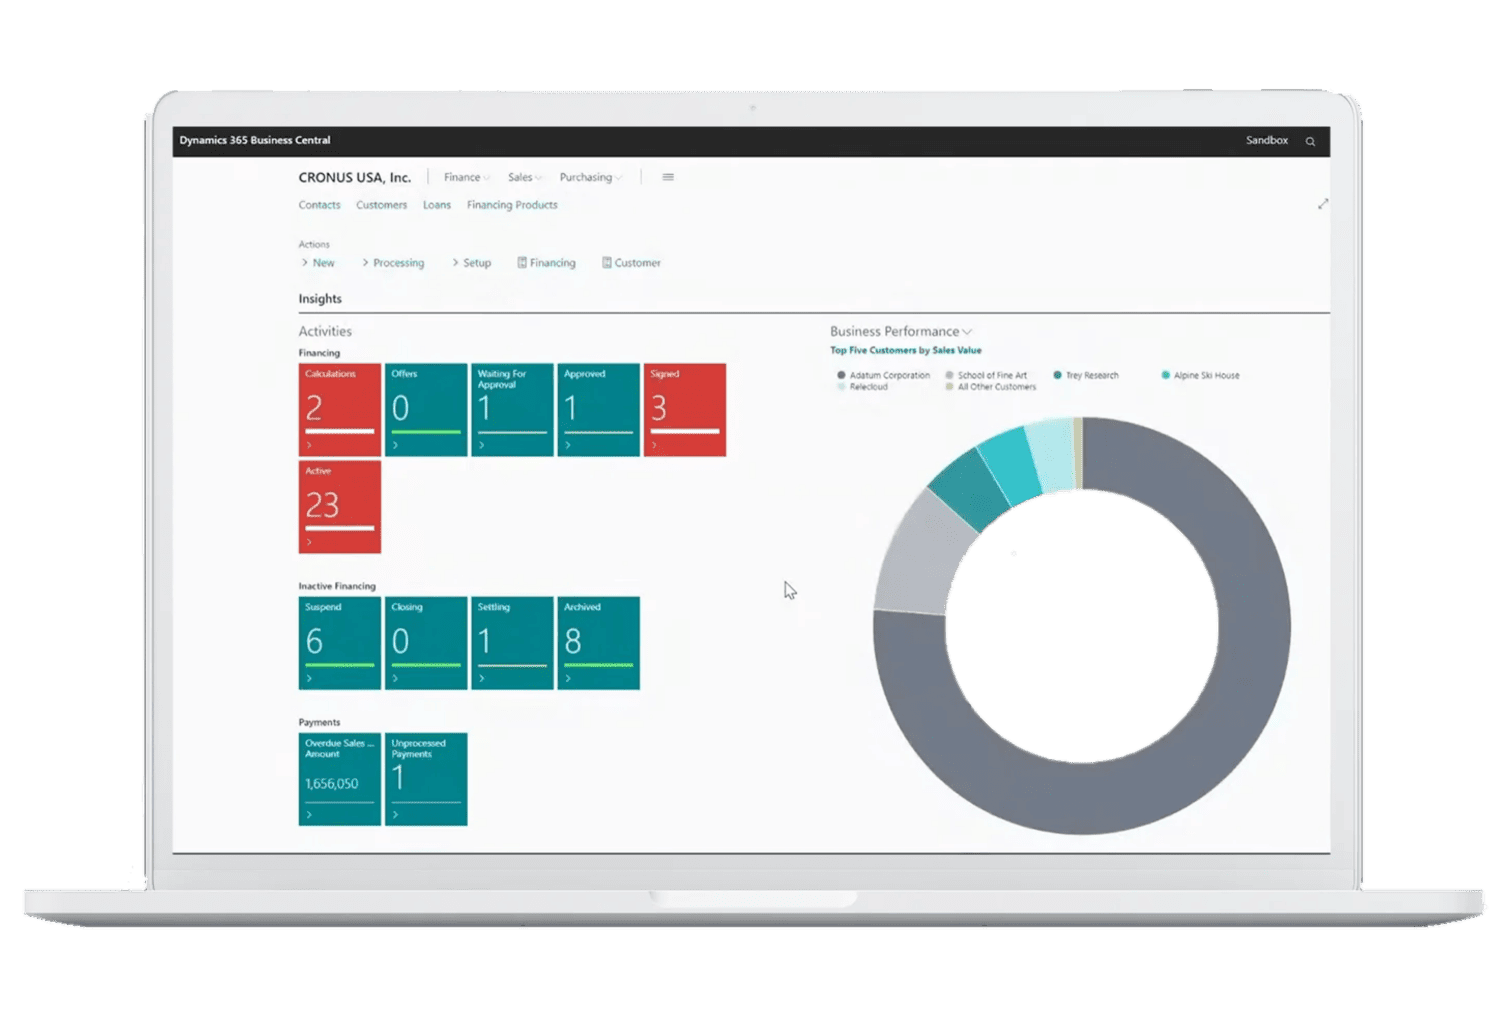Expand the Purchasing menu

(590, 177)
